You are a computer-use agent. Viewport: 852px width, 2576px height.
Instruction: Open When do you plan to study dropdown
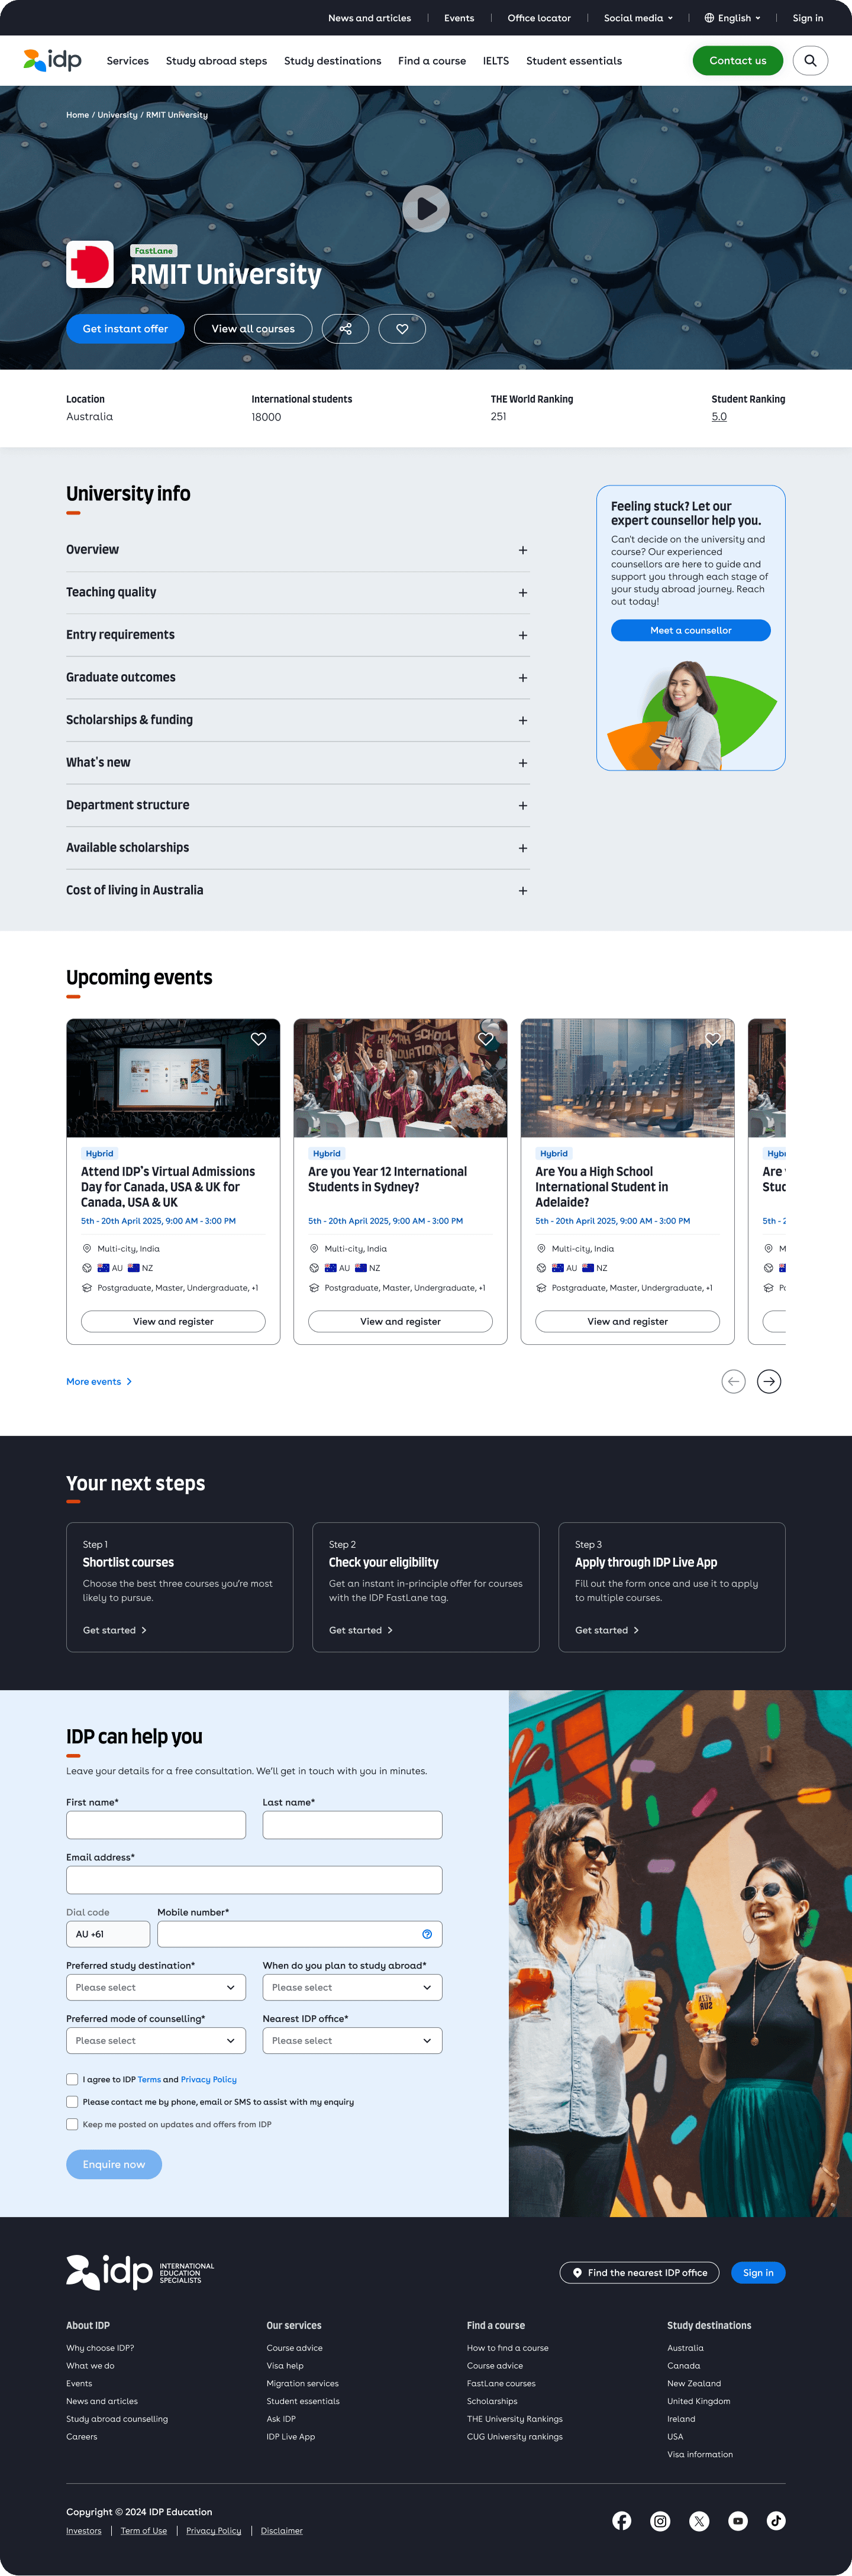(352, 1987)
